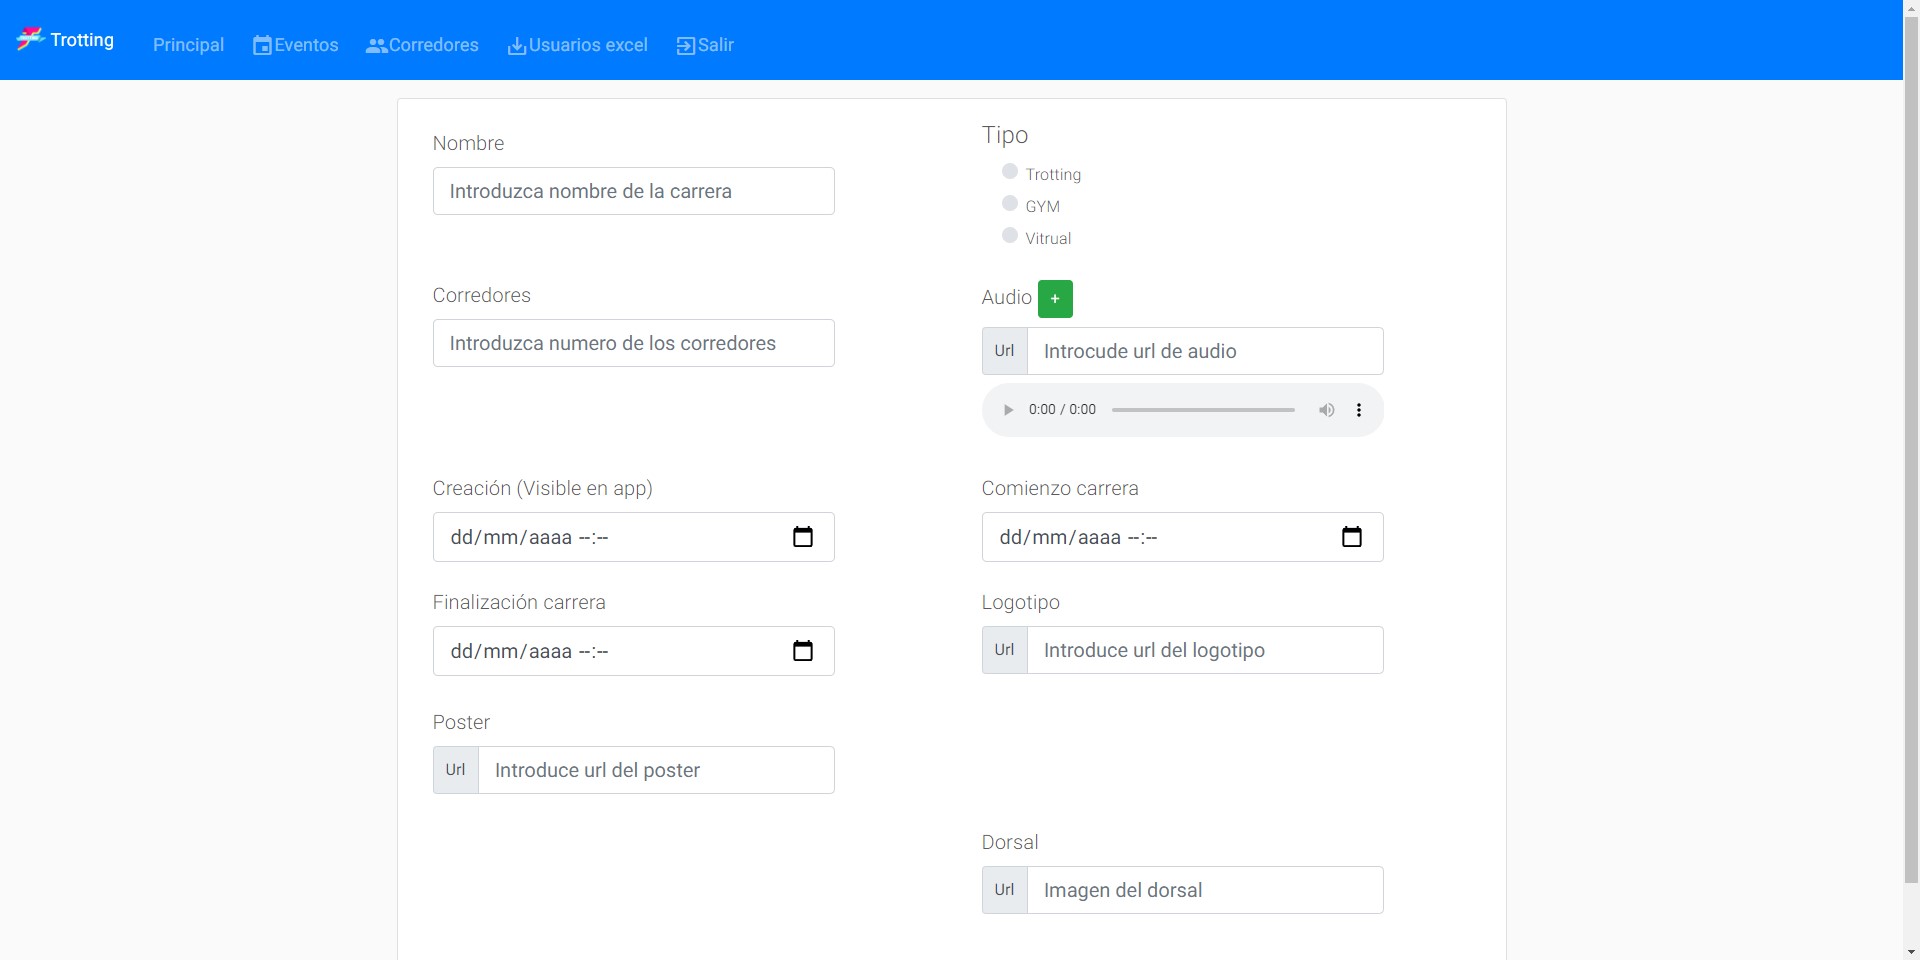Log out with Salir link

[x=705, y=45]
